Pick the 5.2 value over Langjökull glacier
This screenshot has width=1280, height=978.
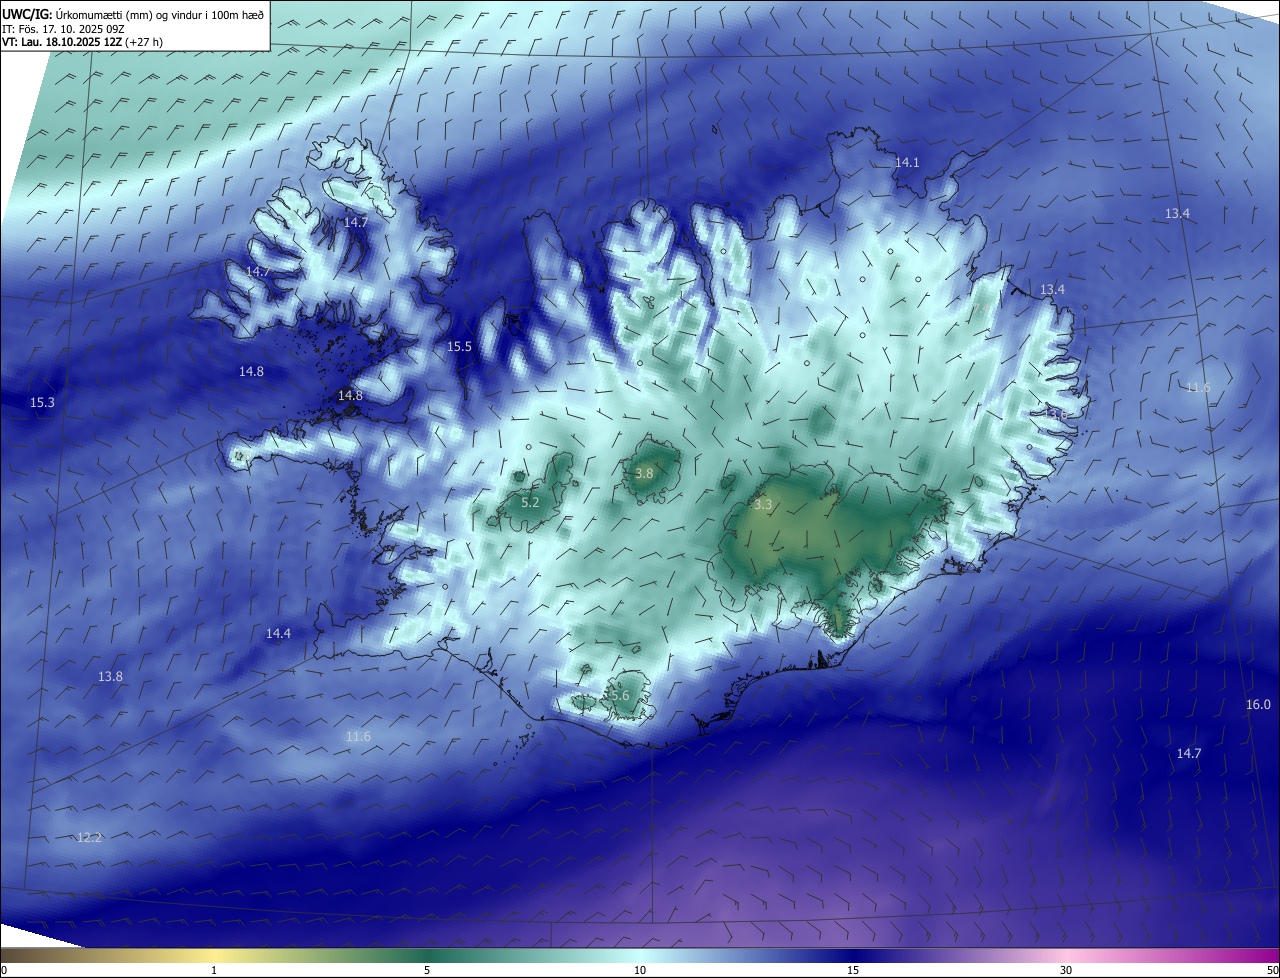tap(530, 502)
